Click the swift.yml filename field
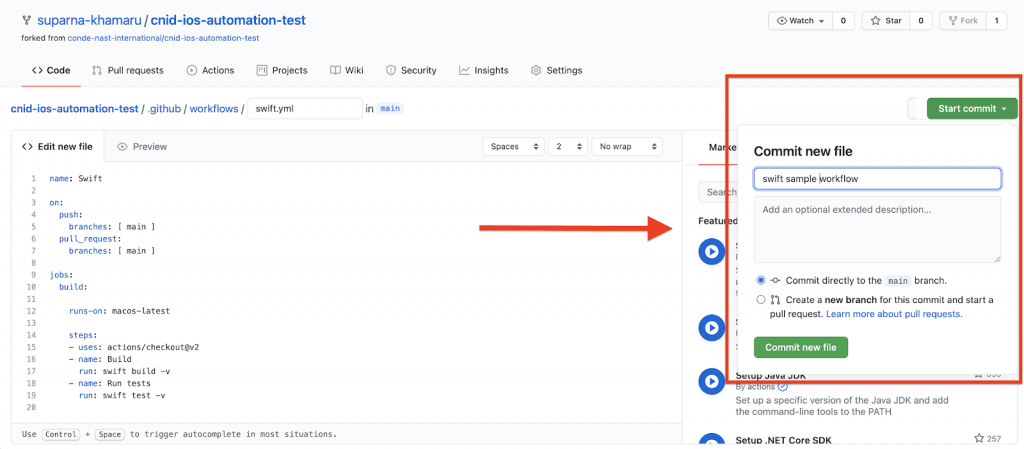 pos(305,108)
